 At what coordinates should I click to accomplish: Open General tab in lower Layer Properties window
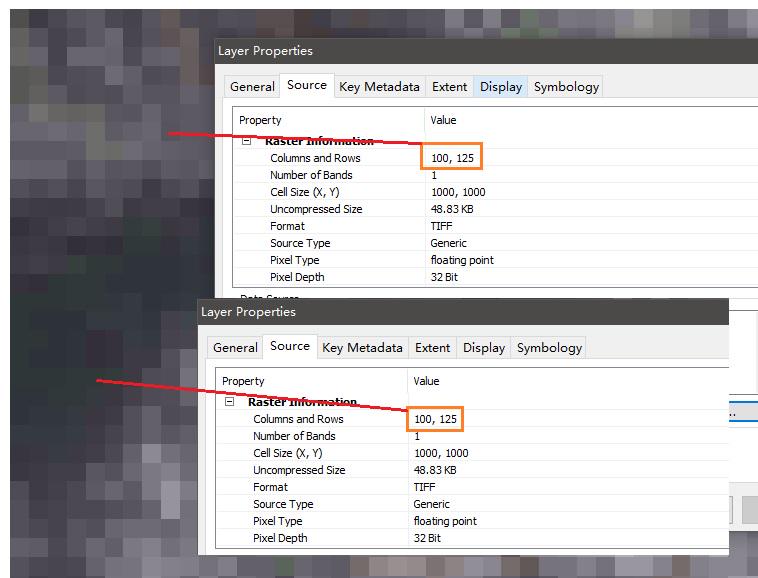pos(235,348)
